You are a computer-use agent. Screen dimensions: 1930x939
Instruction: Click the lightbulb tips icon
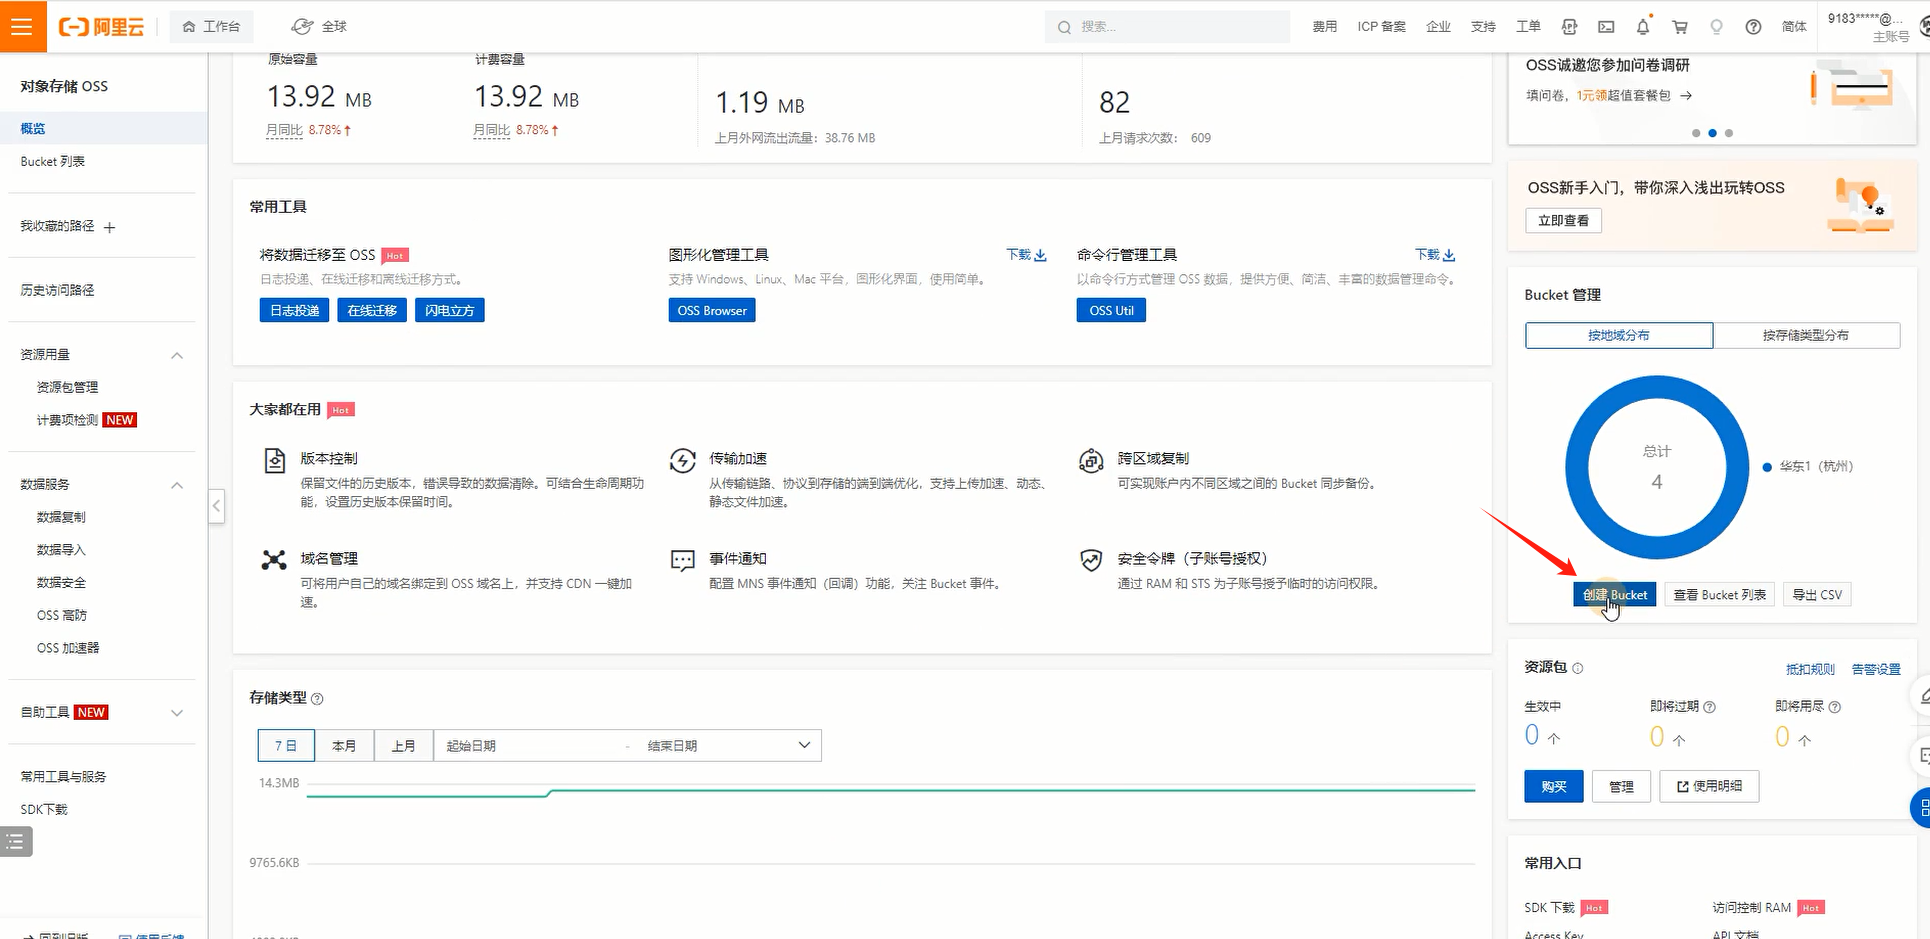pyautogui.click(x=1716, y=27)
